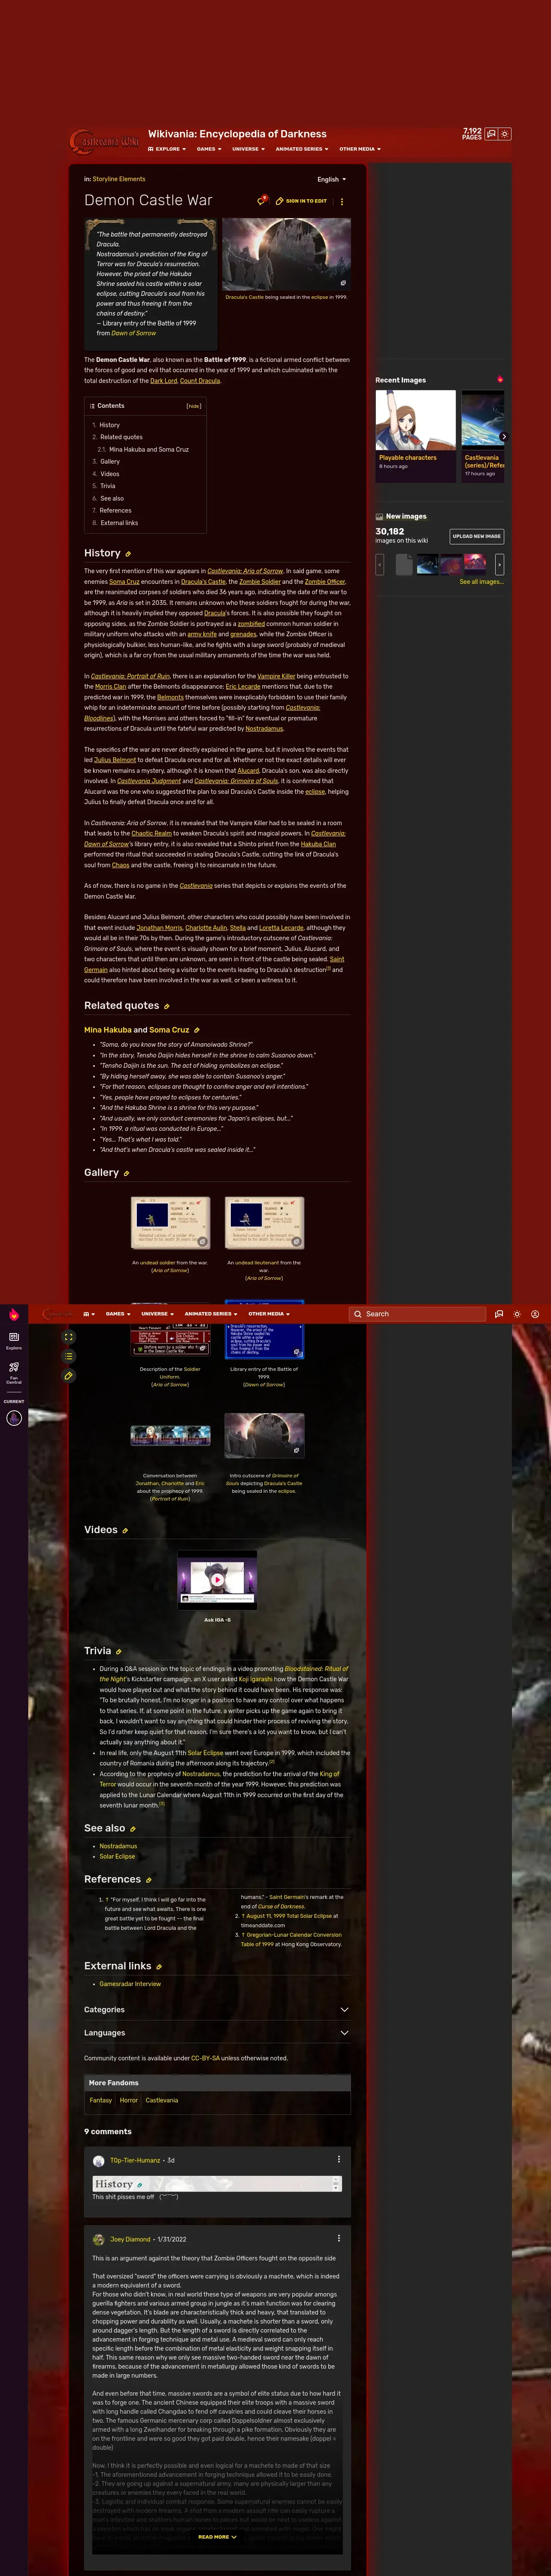Open GAMES dropdown in the bar with Search
The image size is (551, 2576).
[x=118, y=1314]
